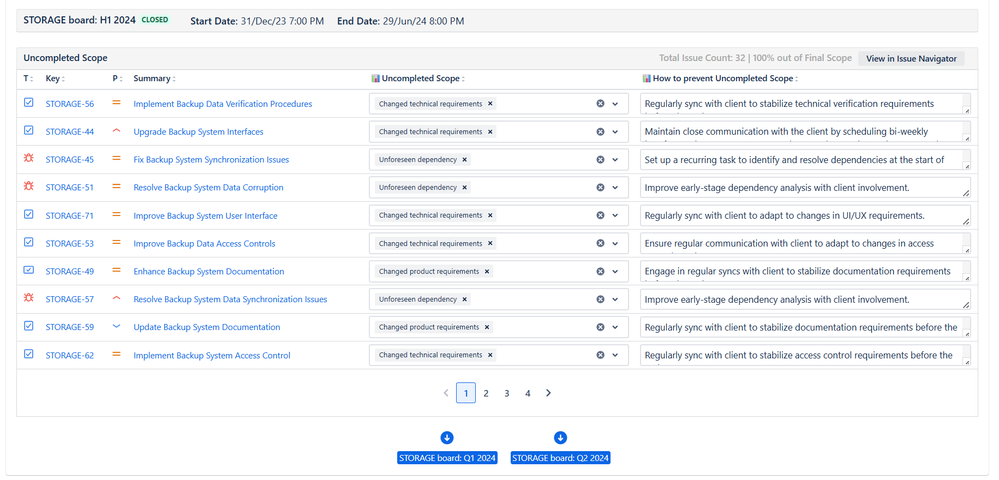999x480 pixels.
Task: Edit prevention text field for STORAGE-71
Action: pyautogui.click(x=805, y=215)
